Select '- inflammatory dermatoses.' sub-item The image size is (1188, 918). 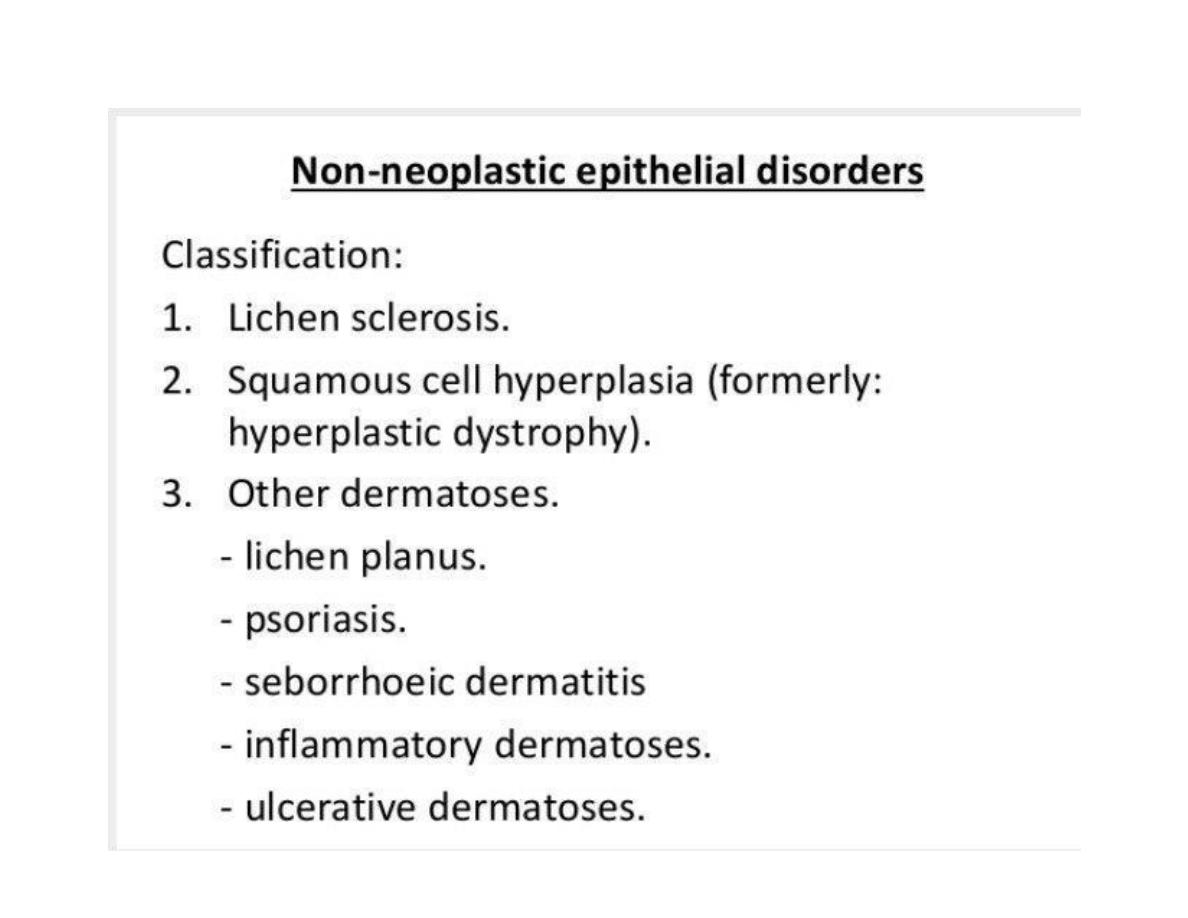[466, 745]
